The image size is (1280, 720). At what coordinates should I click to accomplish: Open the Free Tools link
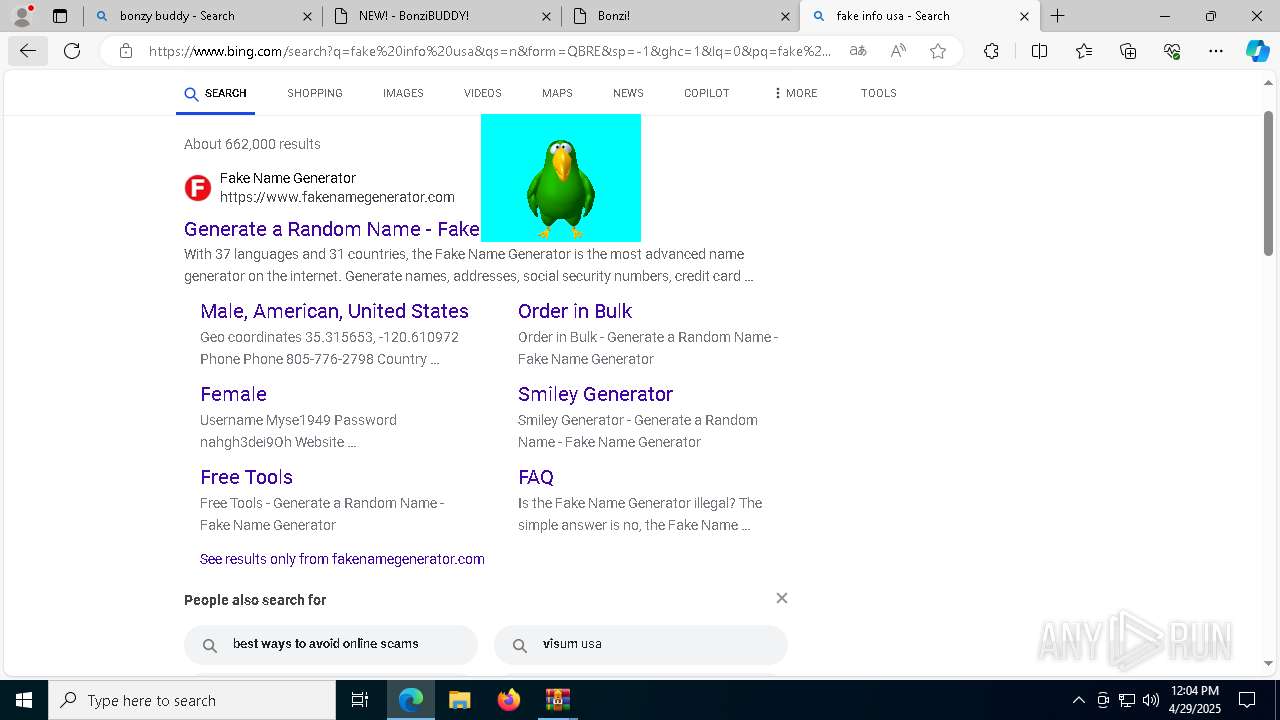(246, 477)
